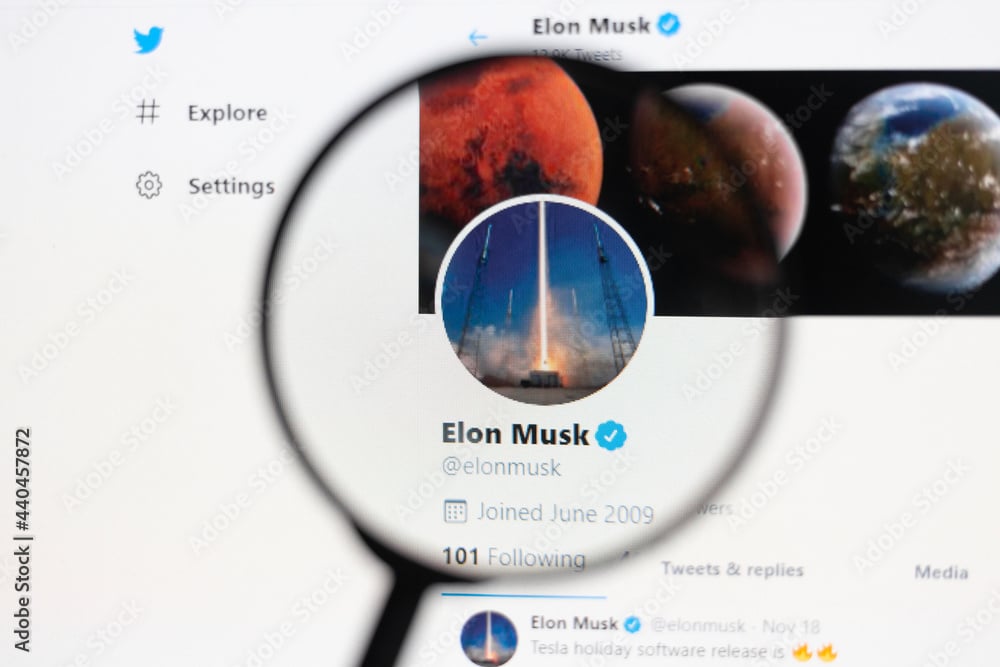Open Explore via the hashtag icon

point(148,112)
